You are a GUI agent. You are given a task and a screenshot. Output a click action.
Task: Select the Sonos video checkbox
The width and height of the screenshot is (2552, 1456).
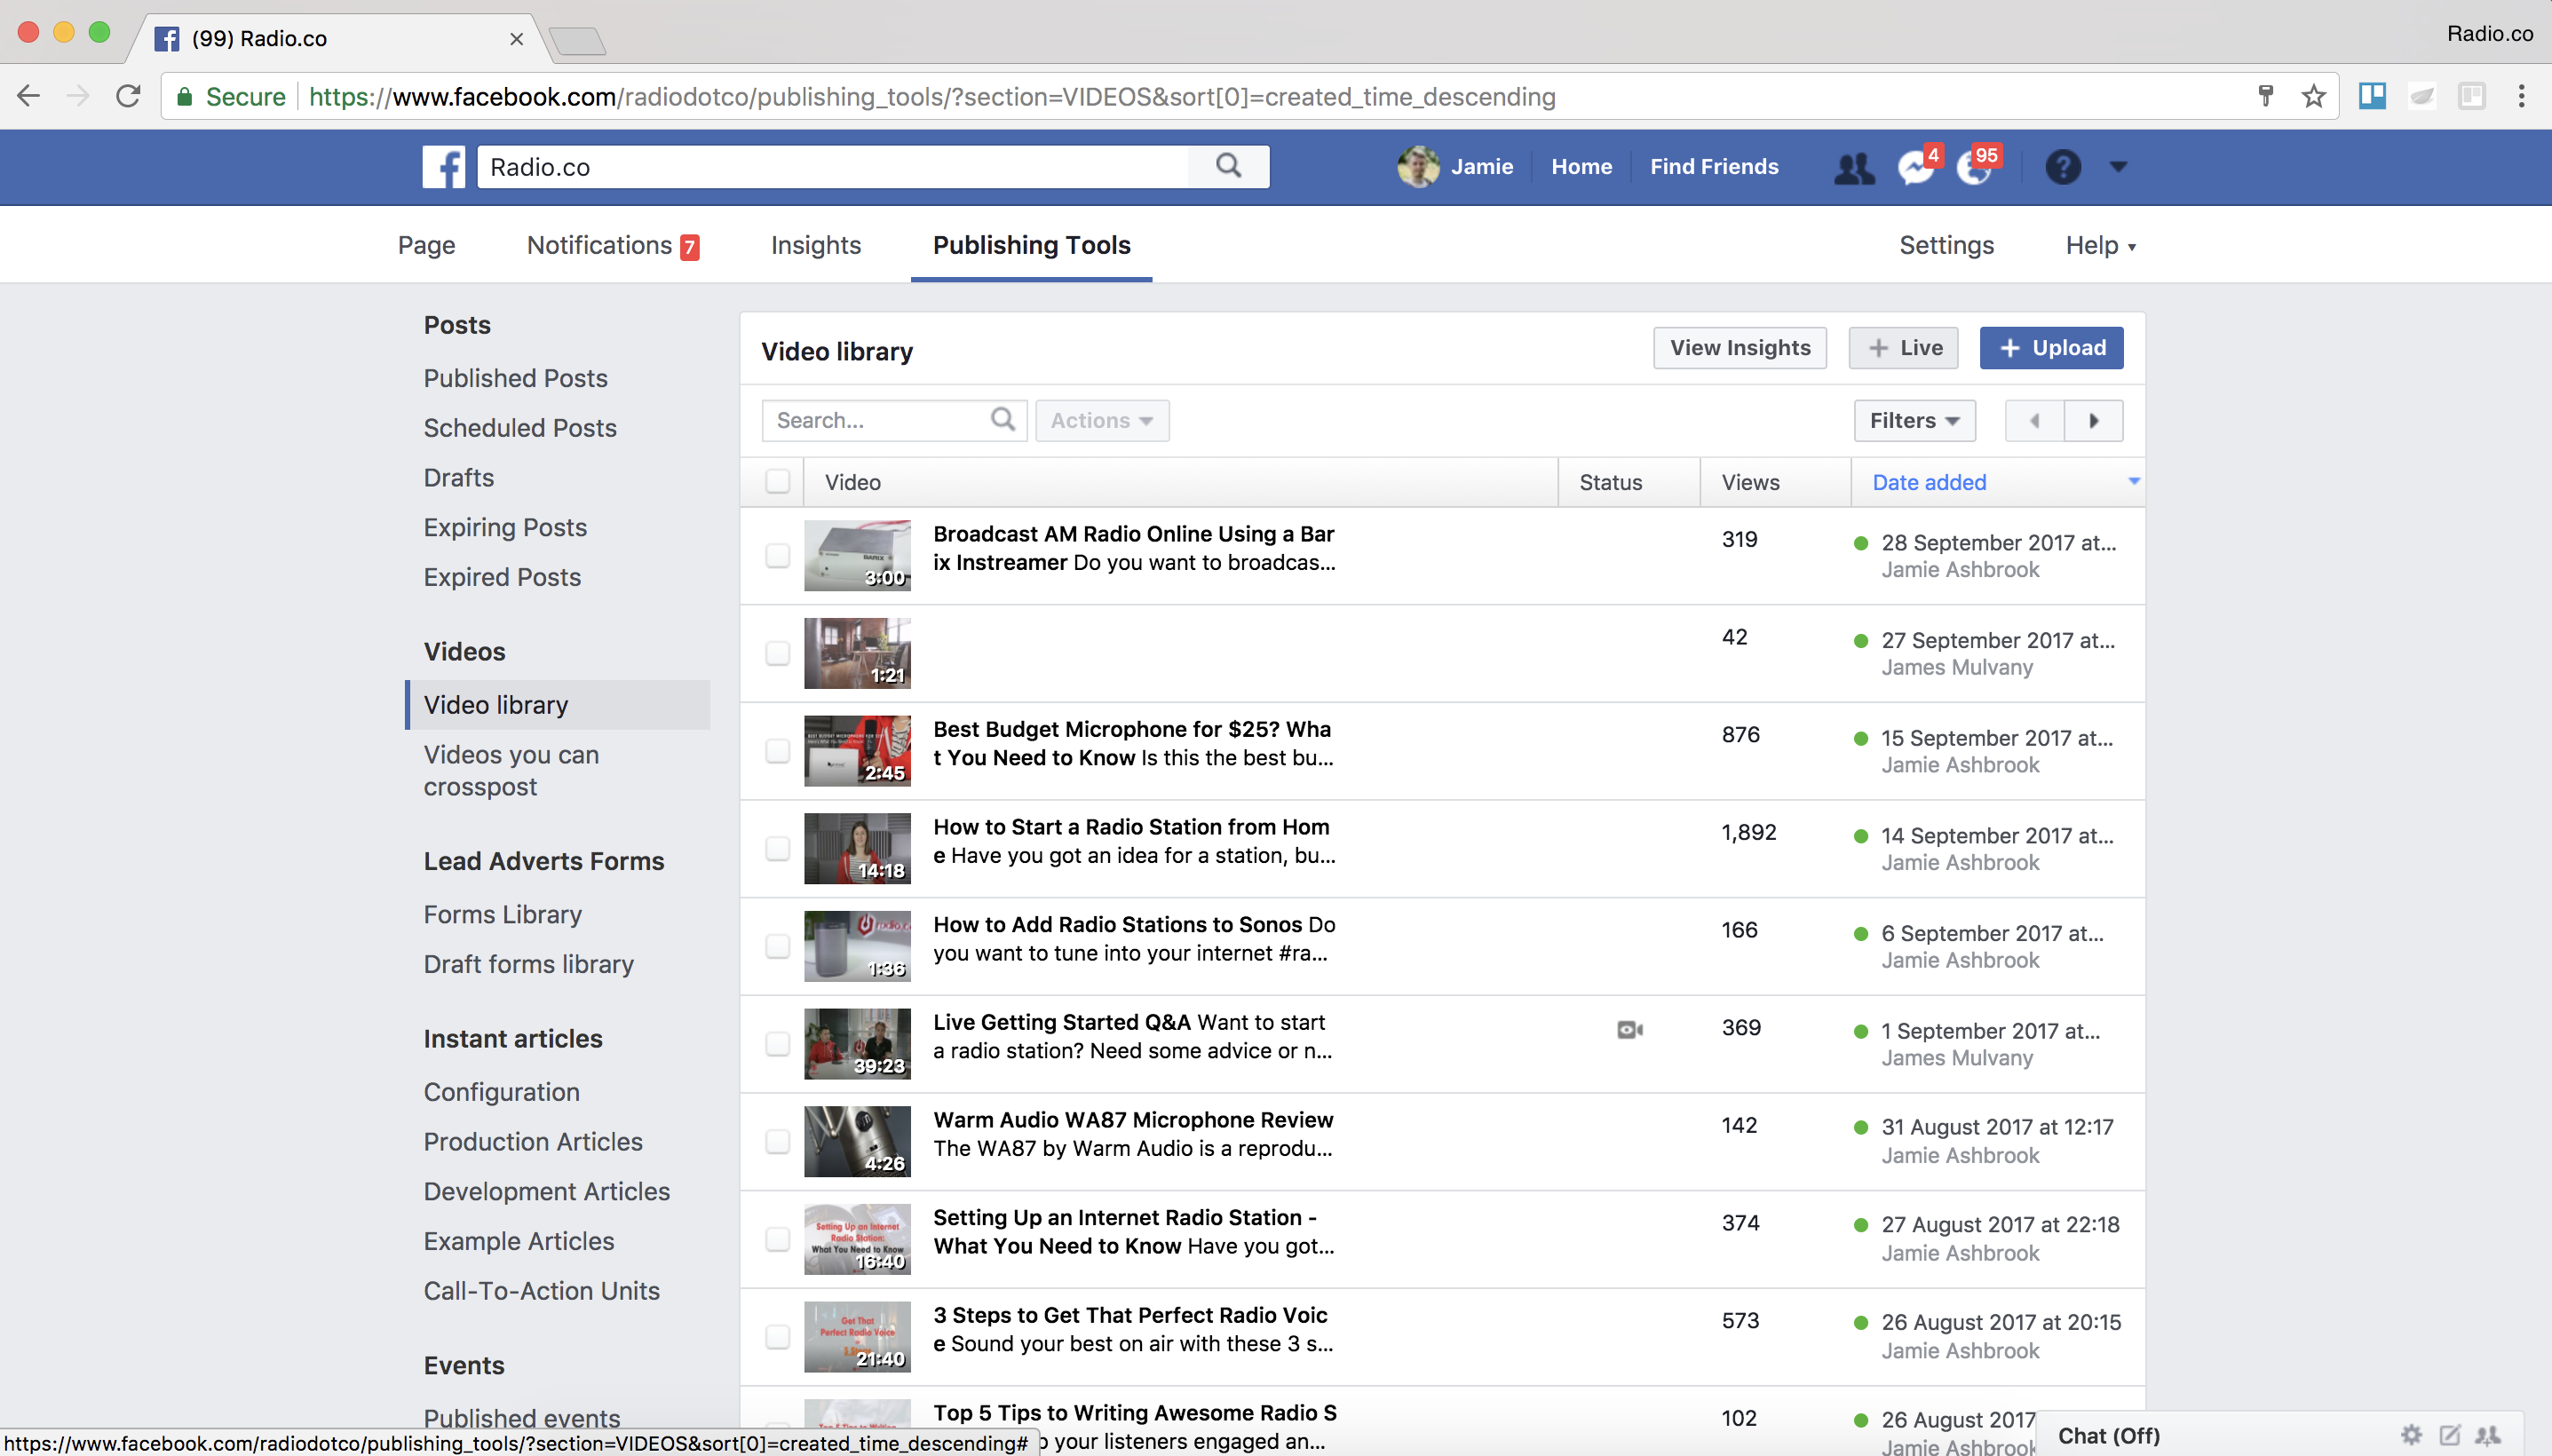[x=777, y=946]
